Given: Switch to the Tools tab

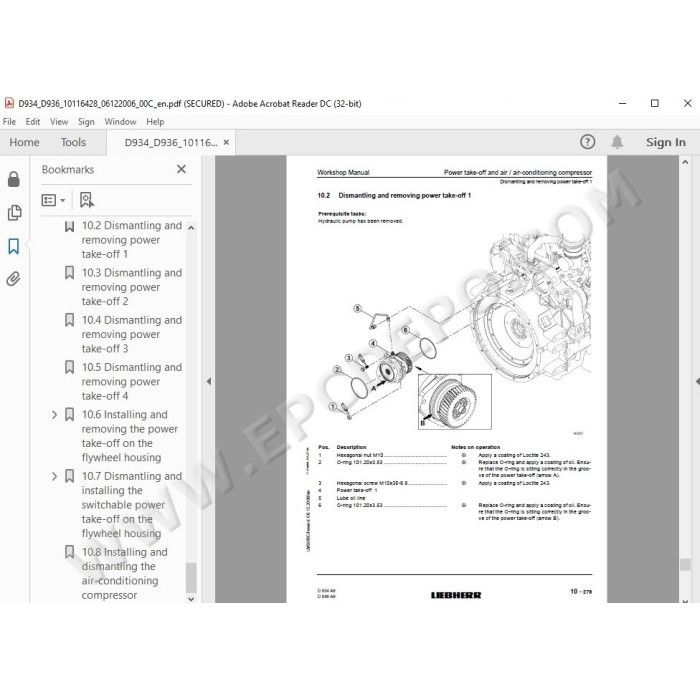Looking at the screenshot, I should point(73,142).
